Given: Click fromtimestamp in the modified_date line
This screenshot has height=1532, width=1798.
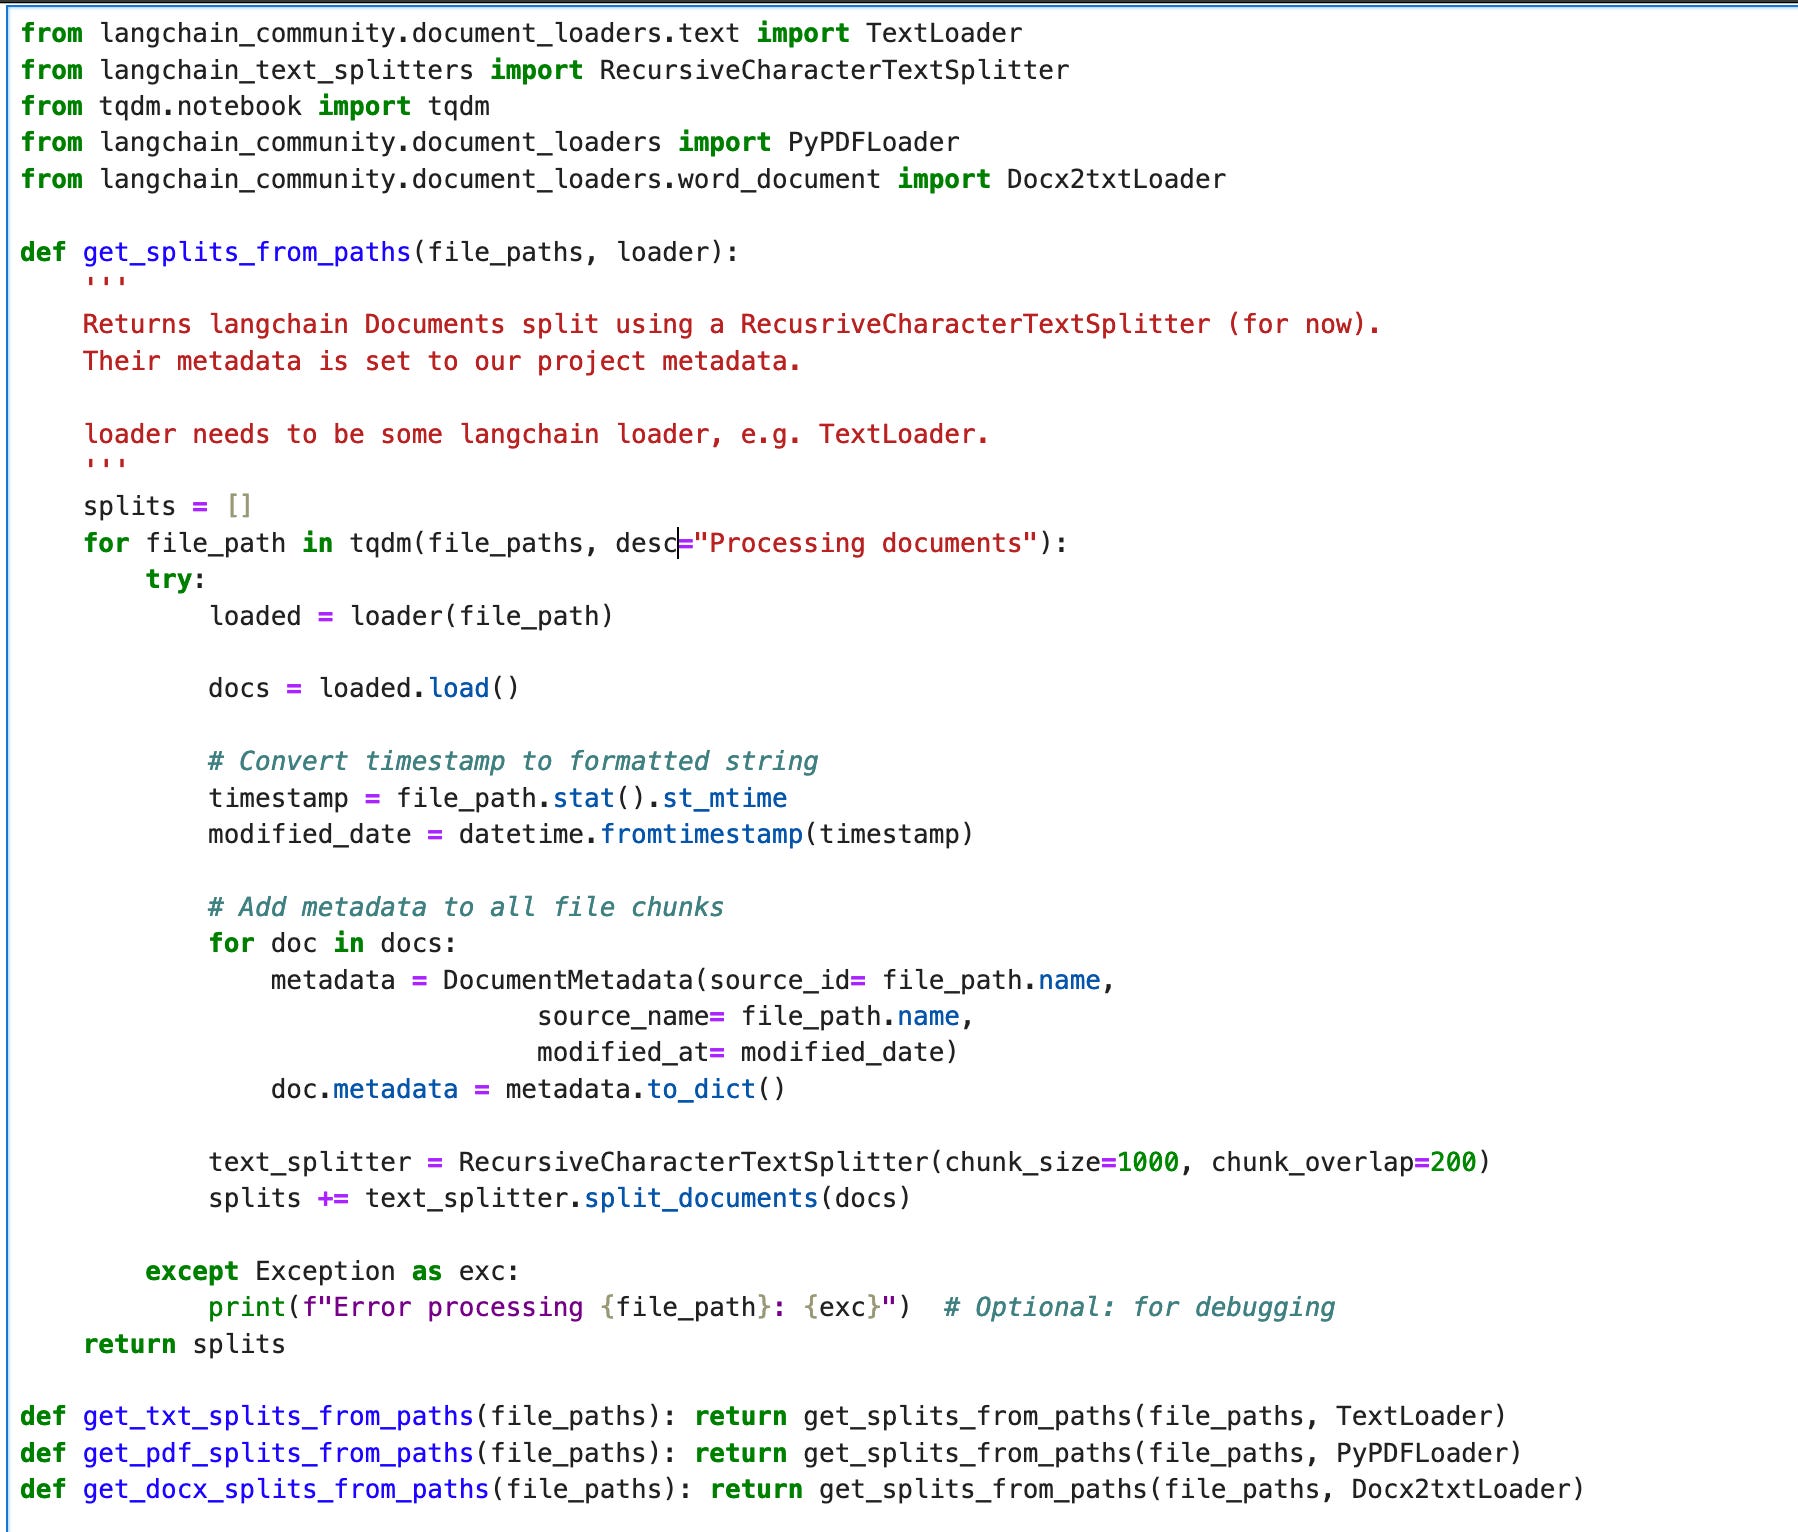Looking at the screenshot, I should (701, 834).
